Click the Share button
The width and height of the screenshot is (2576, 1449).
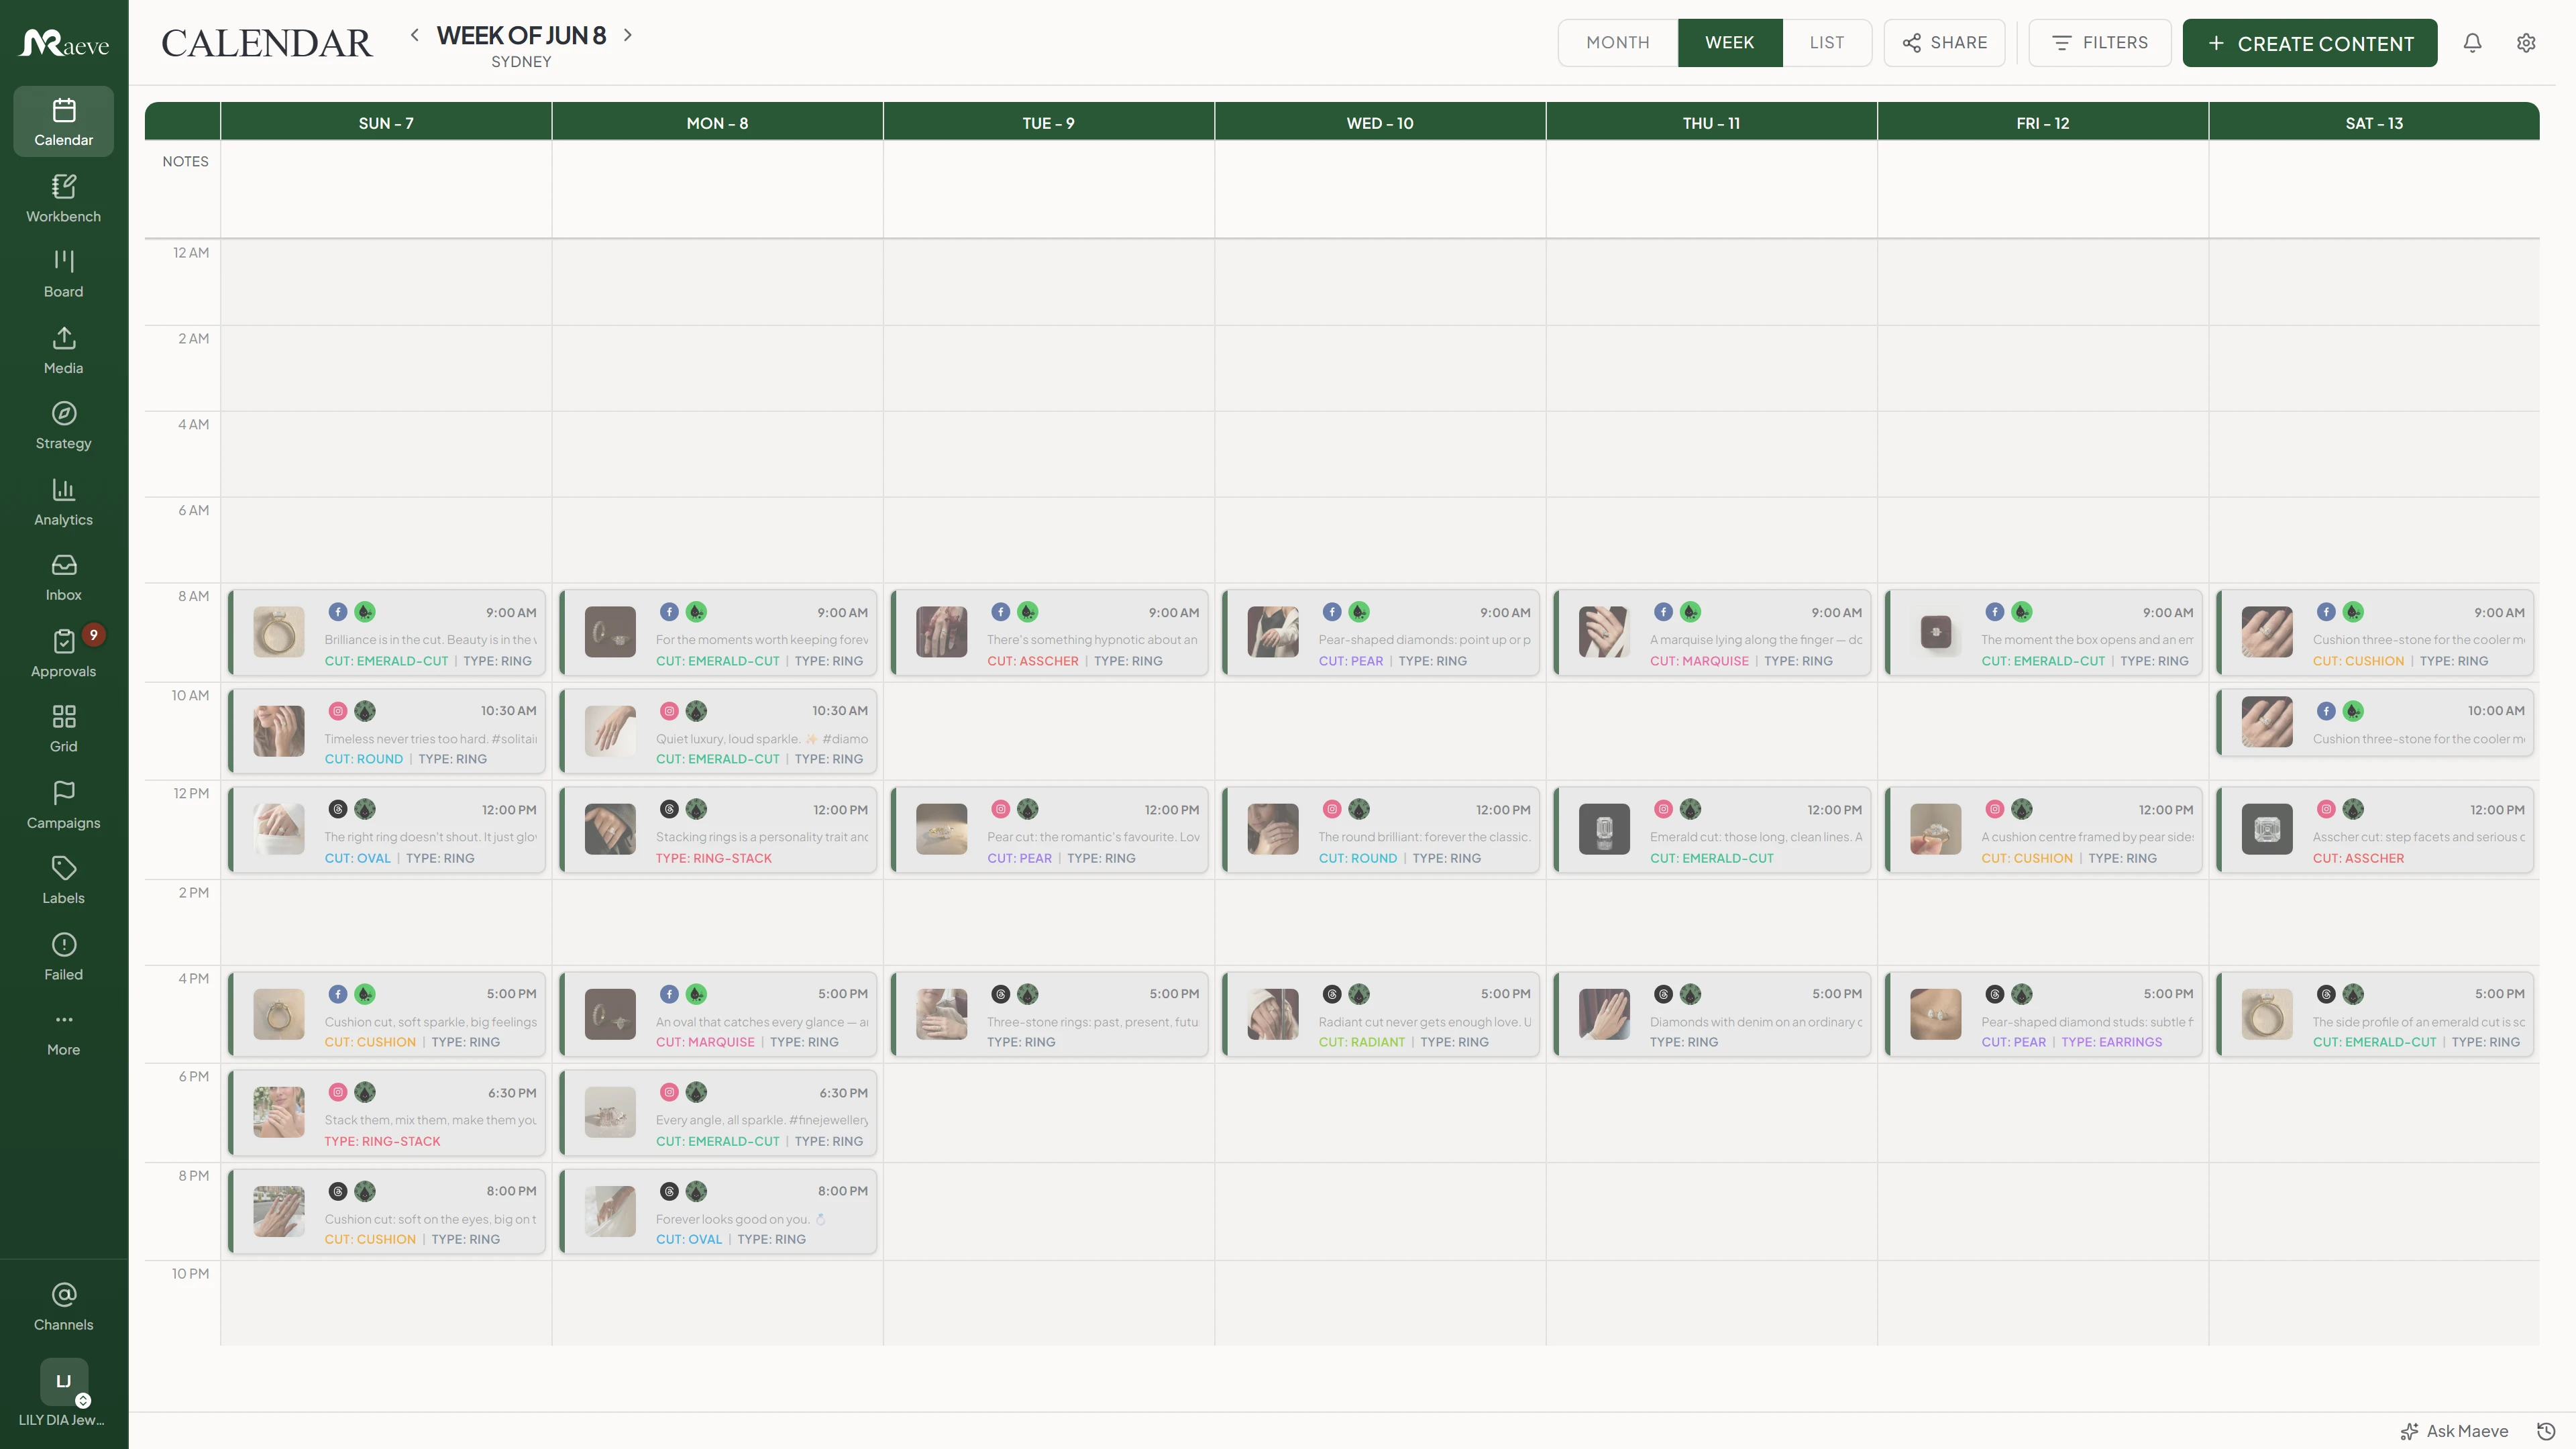pyautogui.click(x=1944, y=43)
